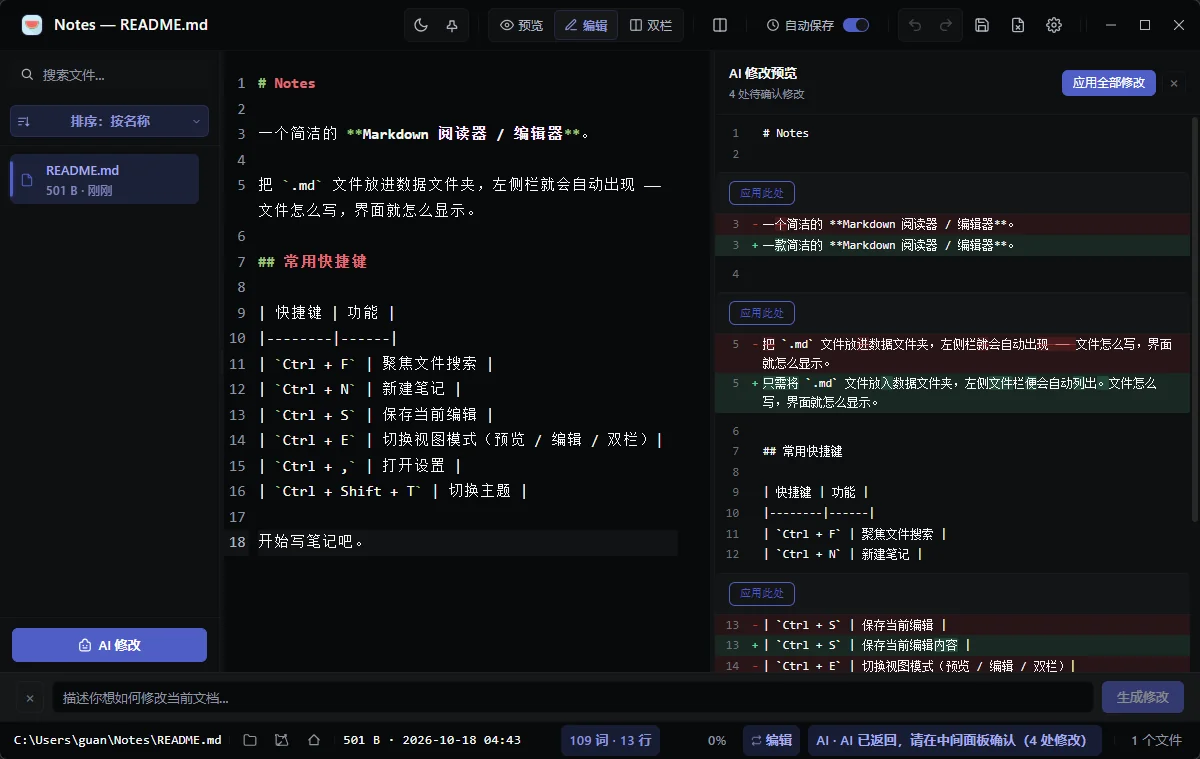Click the 描述你想如何修改当前文档 input field
The width and height of the screenshot is (1200, 759).
(x=572, y=697)
